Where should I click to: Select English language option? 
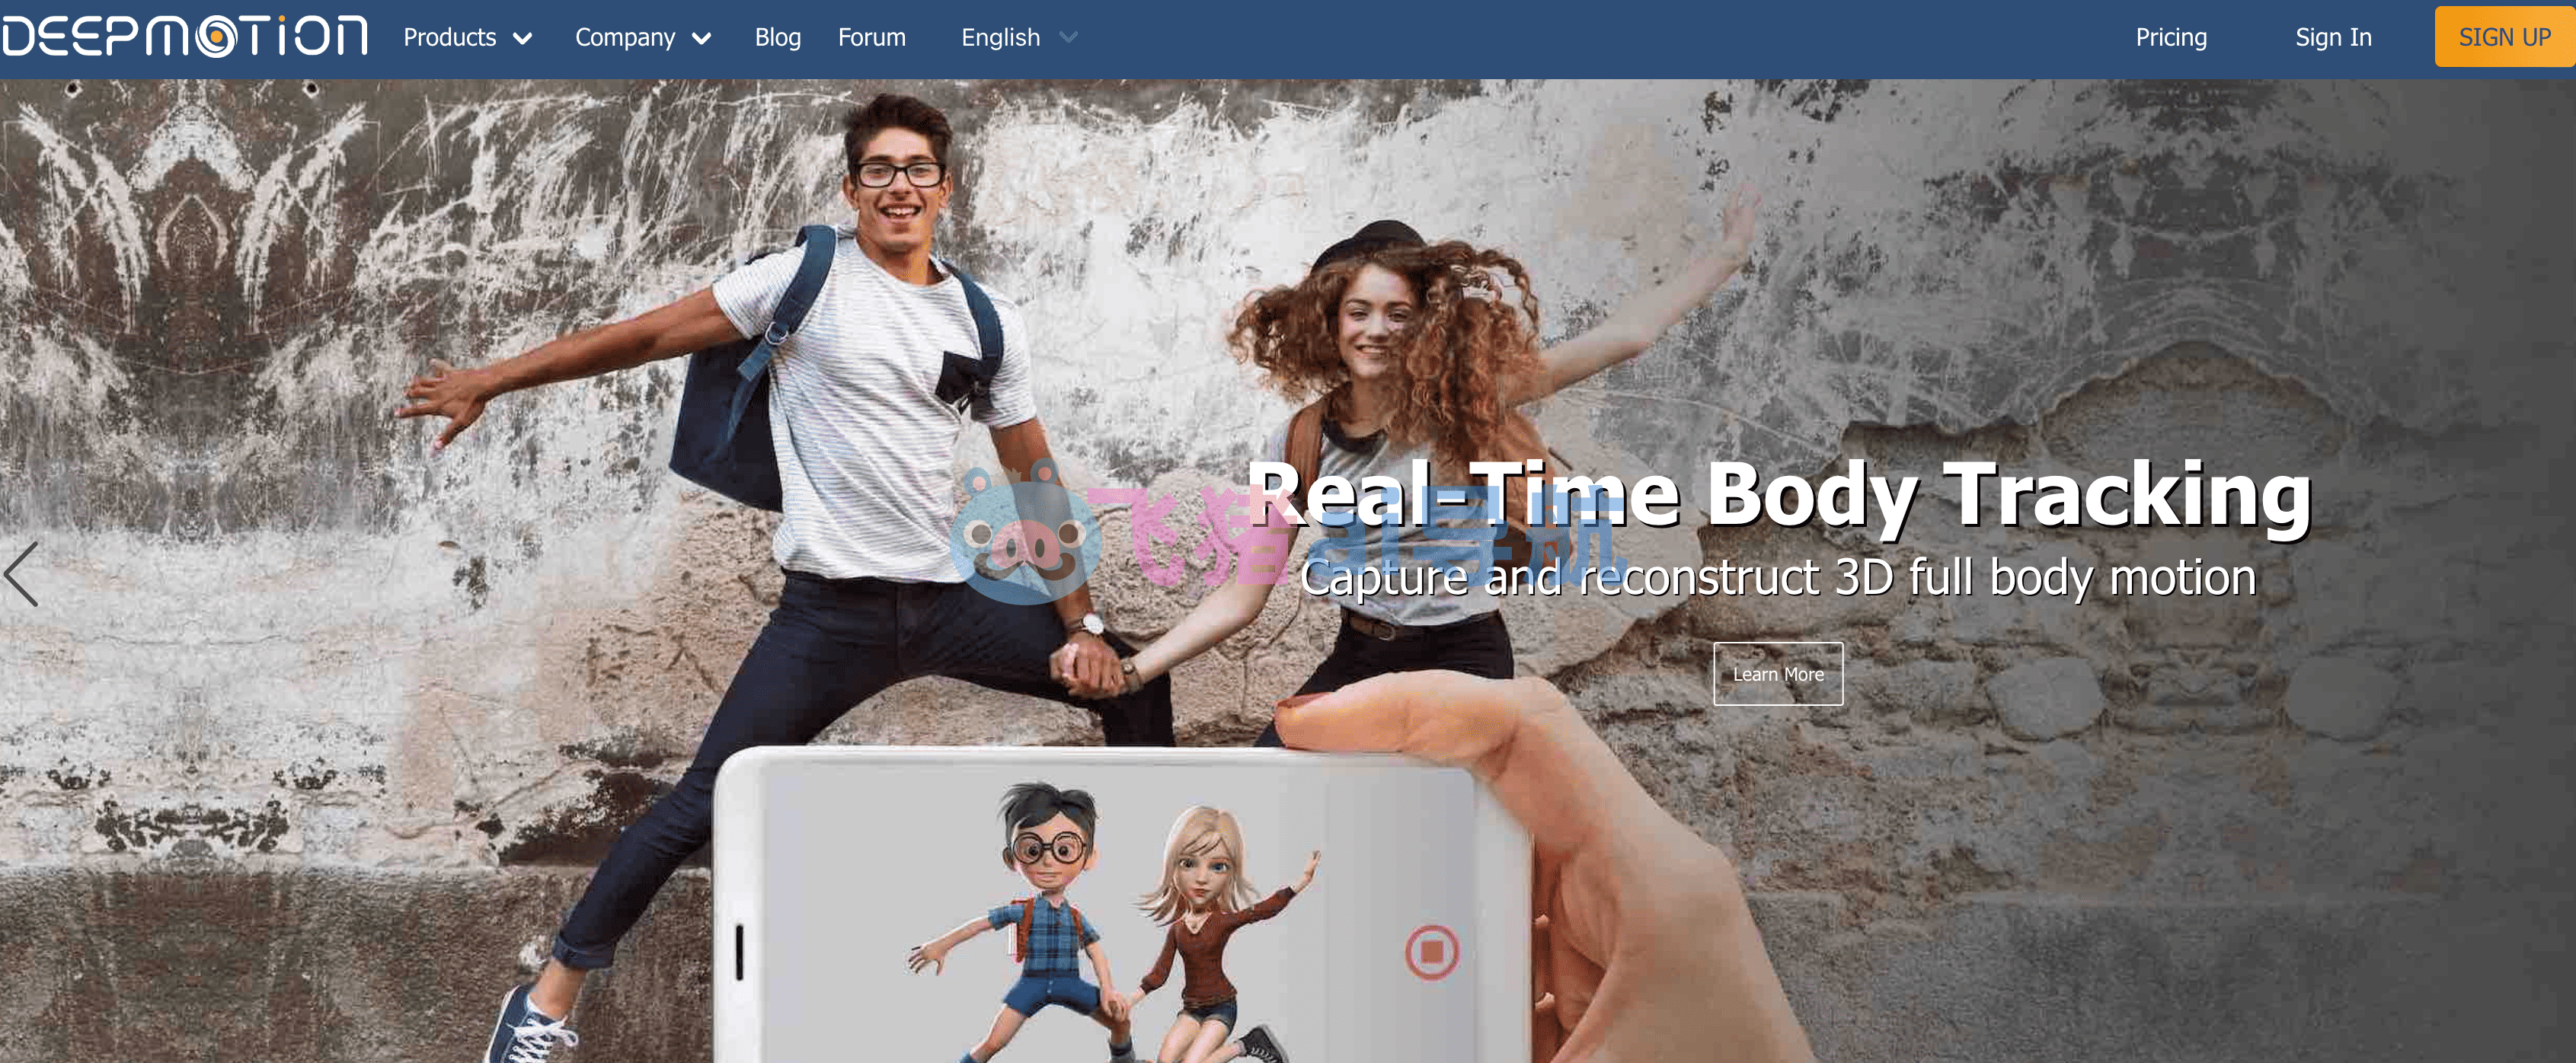[x=1001, y=38]
